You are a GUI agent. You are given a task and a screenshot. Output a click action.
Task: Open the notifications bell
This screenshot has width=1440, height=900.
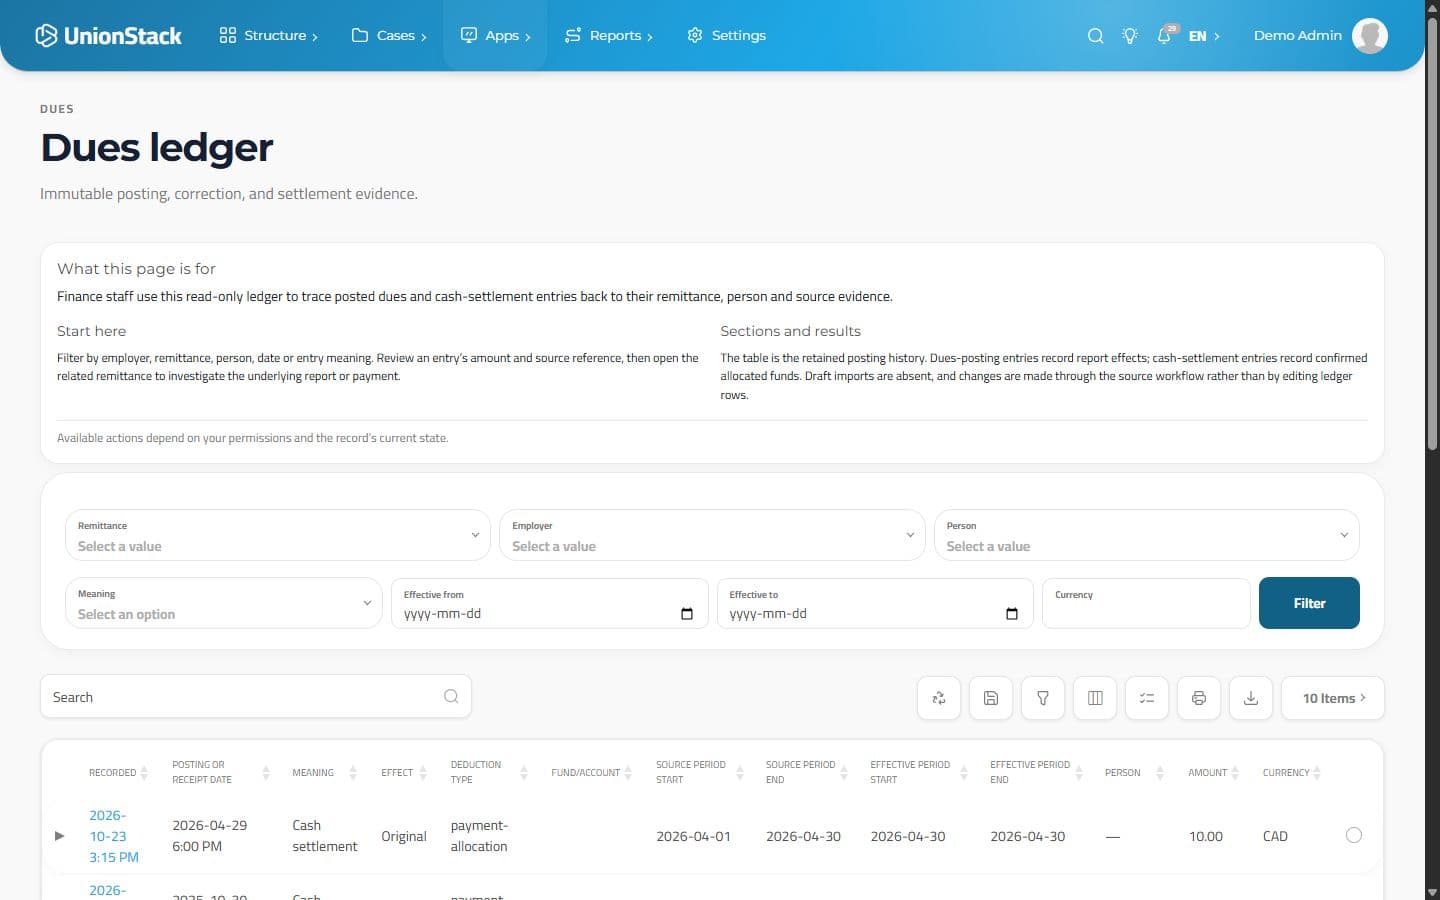[1165, 36]
